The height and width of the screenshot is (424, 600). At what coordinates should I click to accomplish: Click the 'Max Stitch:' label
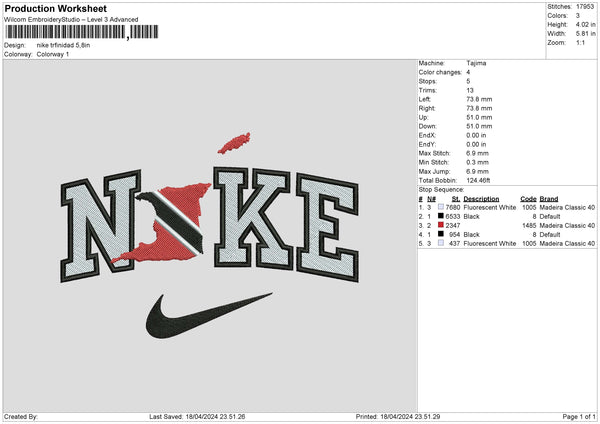[434, 153]
